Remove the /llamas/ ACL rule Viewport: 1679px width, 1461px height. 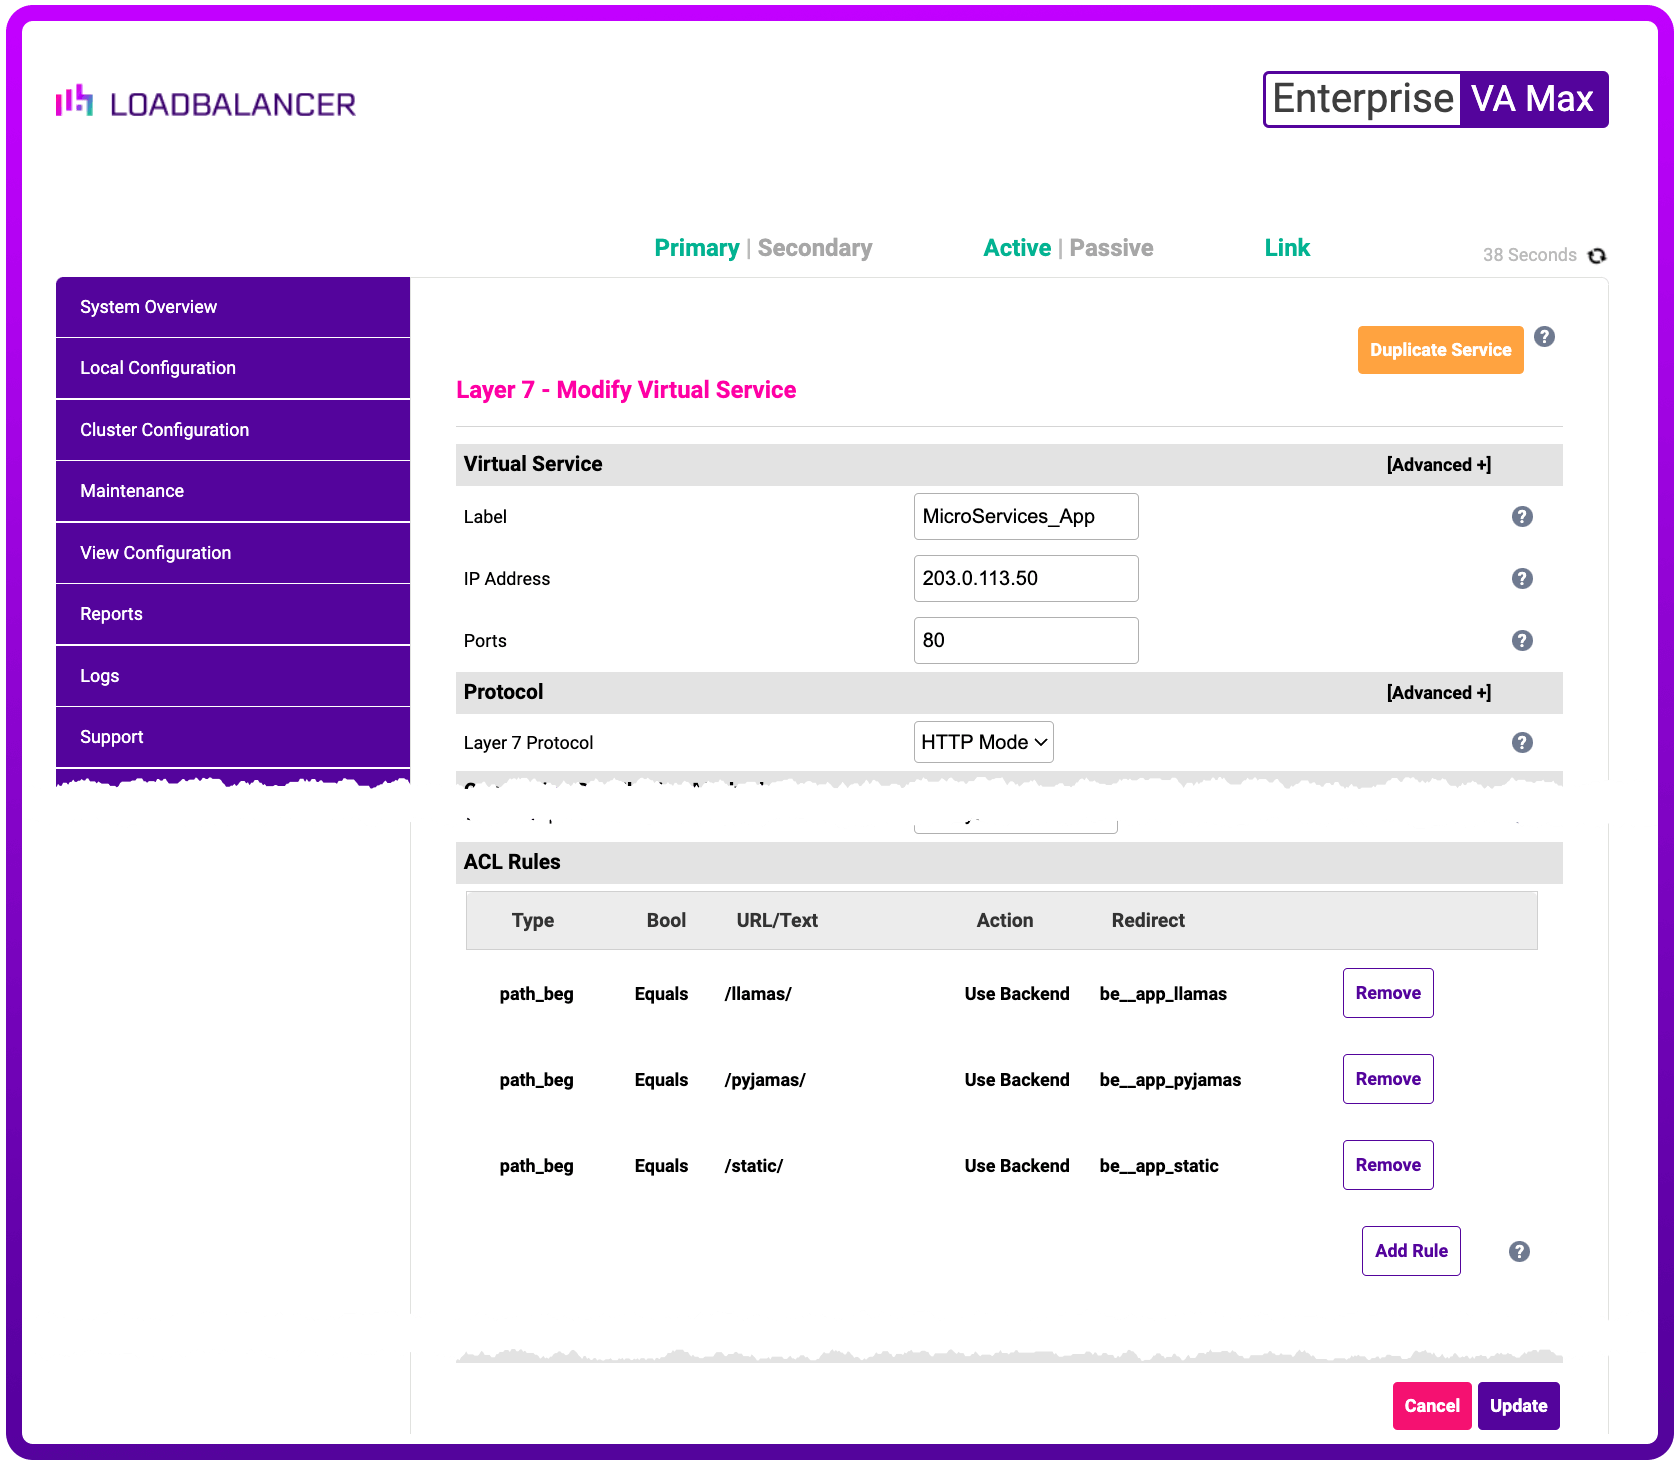pyautogui.click(x=1387, y=993)
